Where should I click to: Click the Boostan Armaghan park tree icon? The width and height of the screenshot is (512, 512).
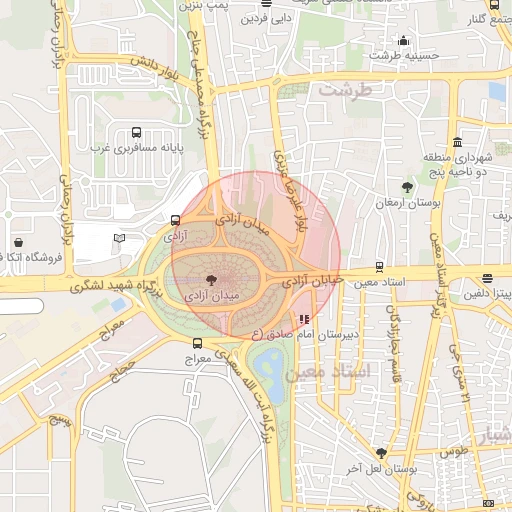407,188
